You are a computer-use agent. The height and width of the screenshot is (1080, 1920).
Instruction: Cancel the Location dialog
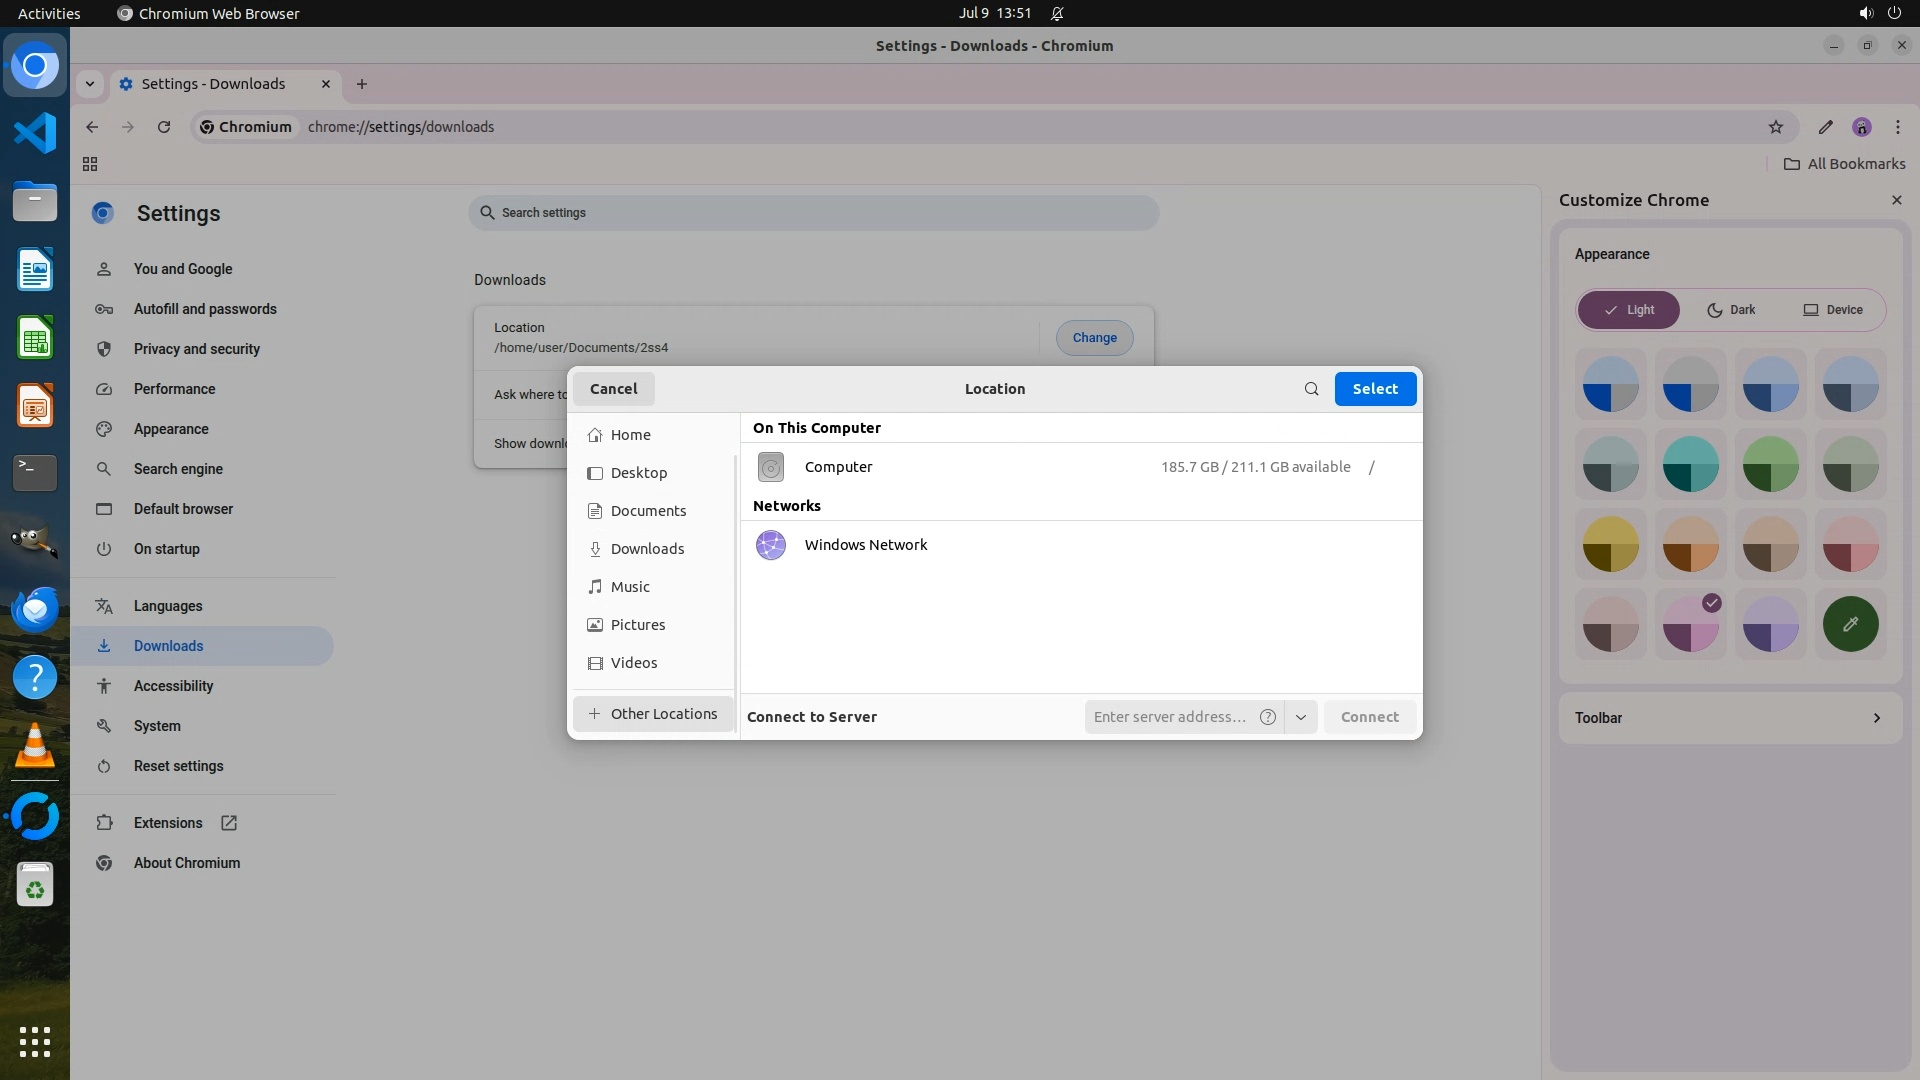pos(613,389)
